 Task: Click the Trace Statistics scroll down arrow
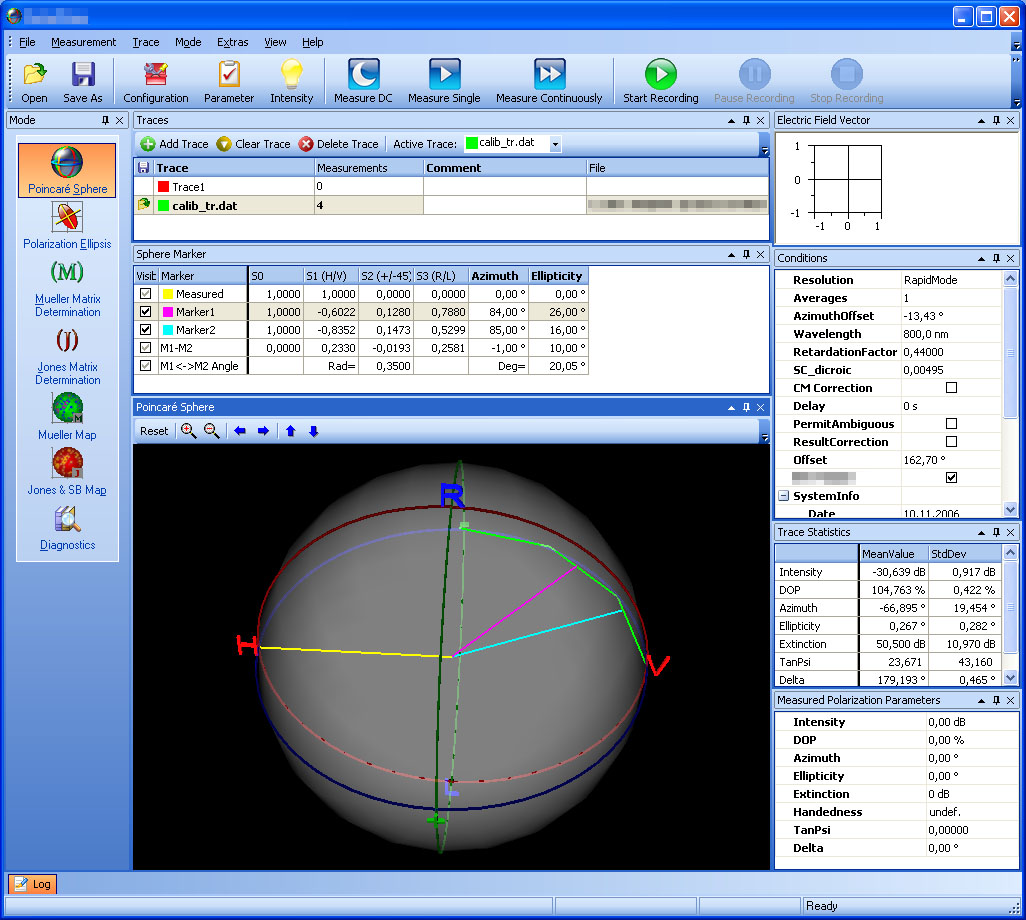click(1010, 678)
